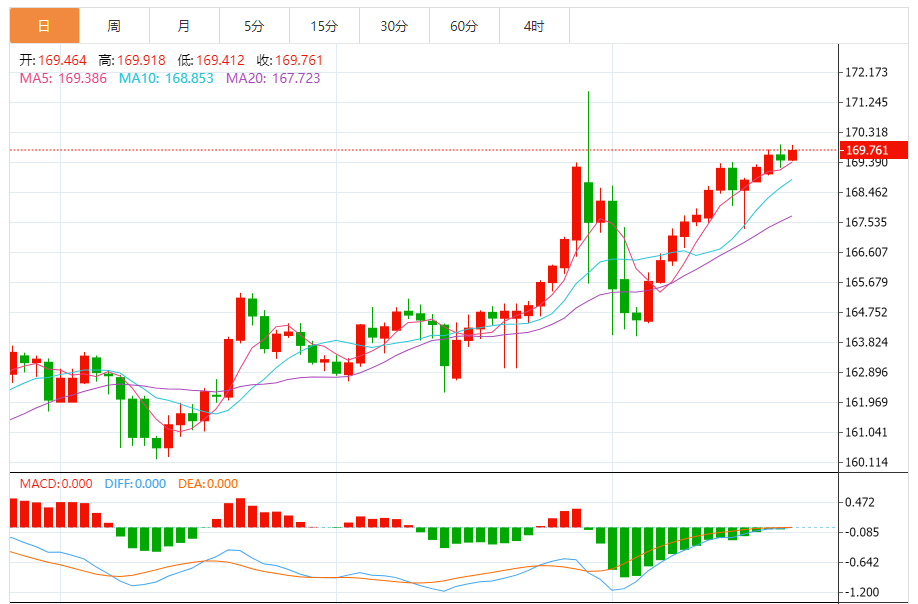Image resolution: width=918 pixels, height=604 pixels.
Task: Open the 15分 timeframe tab
Action: click(x=324, y=26)
